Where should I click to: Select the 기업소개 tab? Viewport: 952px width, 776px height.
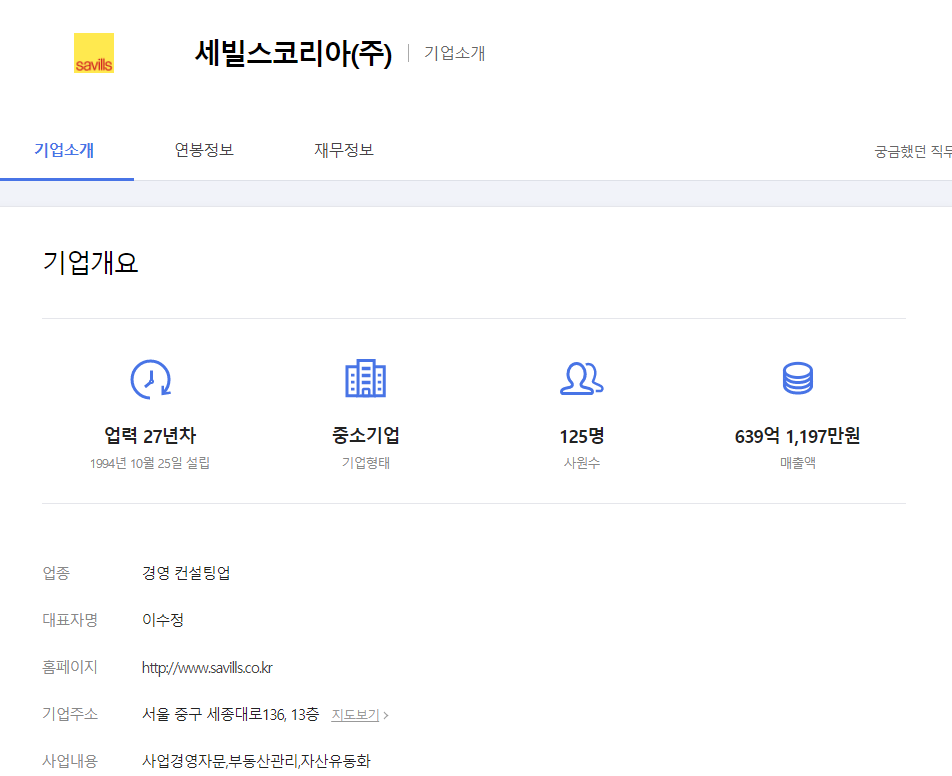pos(64,150)
